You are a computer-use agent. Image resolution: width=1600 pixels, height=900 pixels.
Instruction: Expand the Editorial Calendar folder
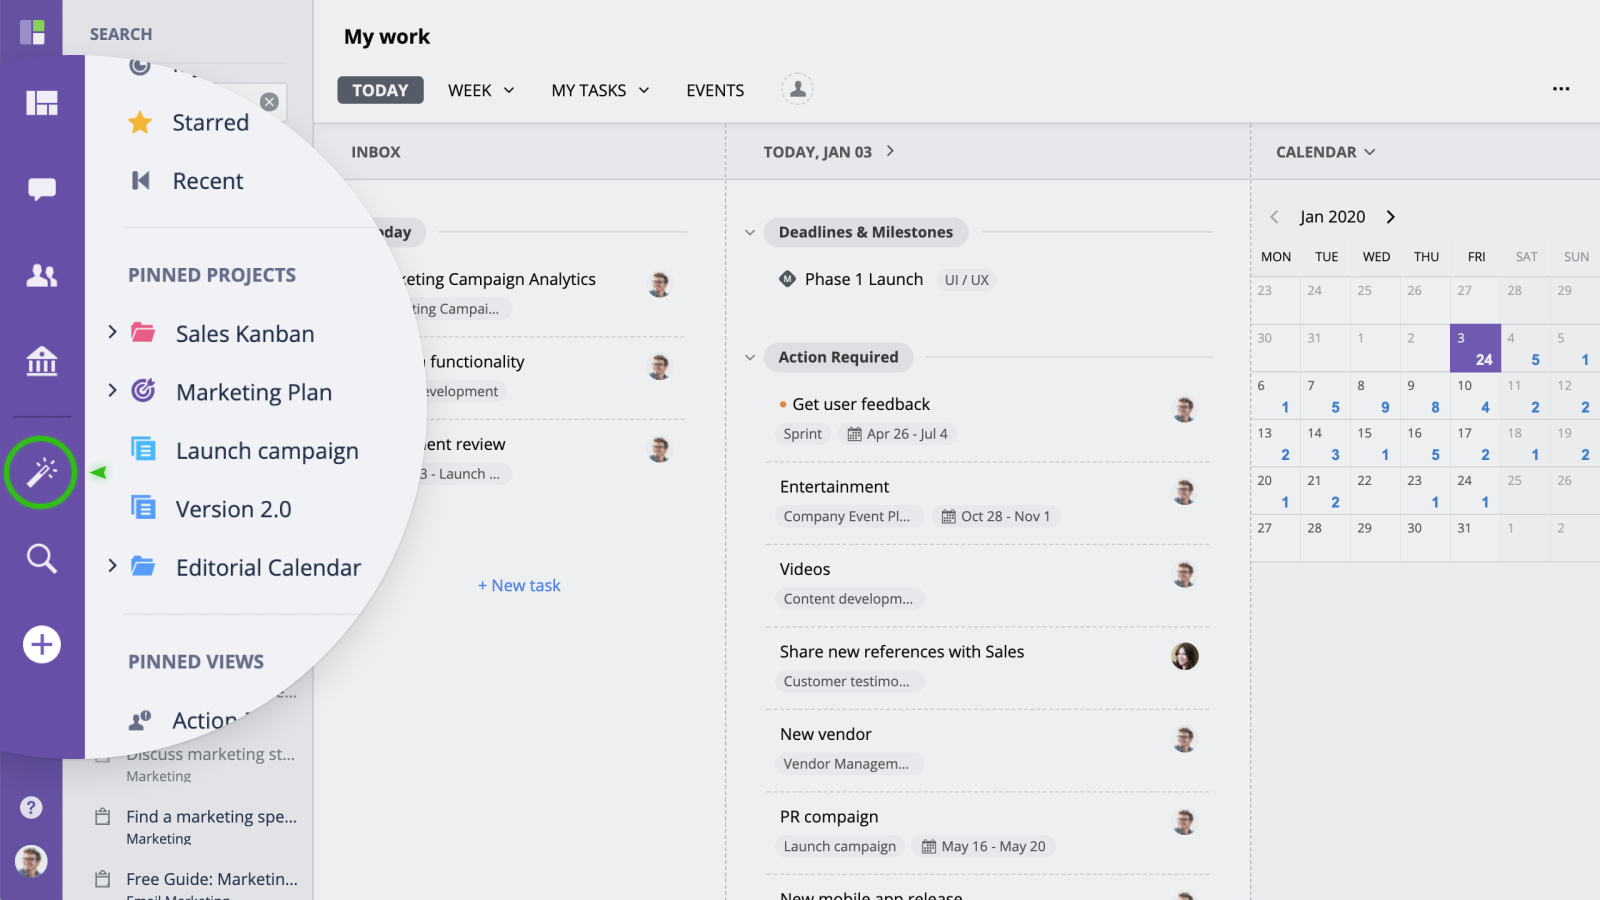coord(112,566)
